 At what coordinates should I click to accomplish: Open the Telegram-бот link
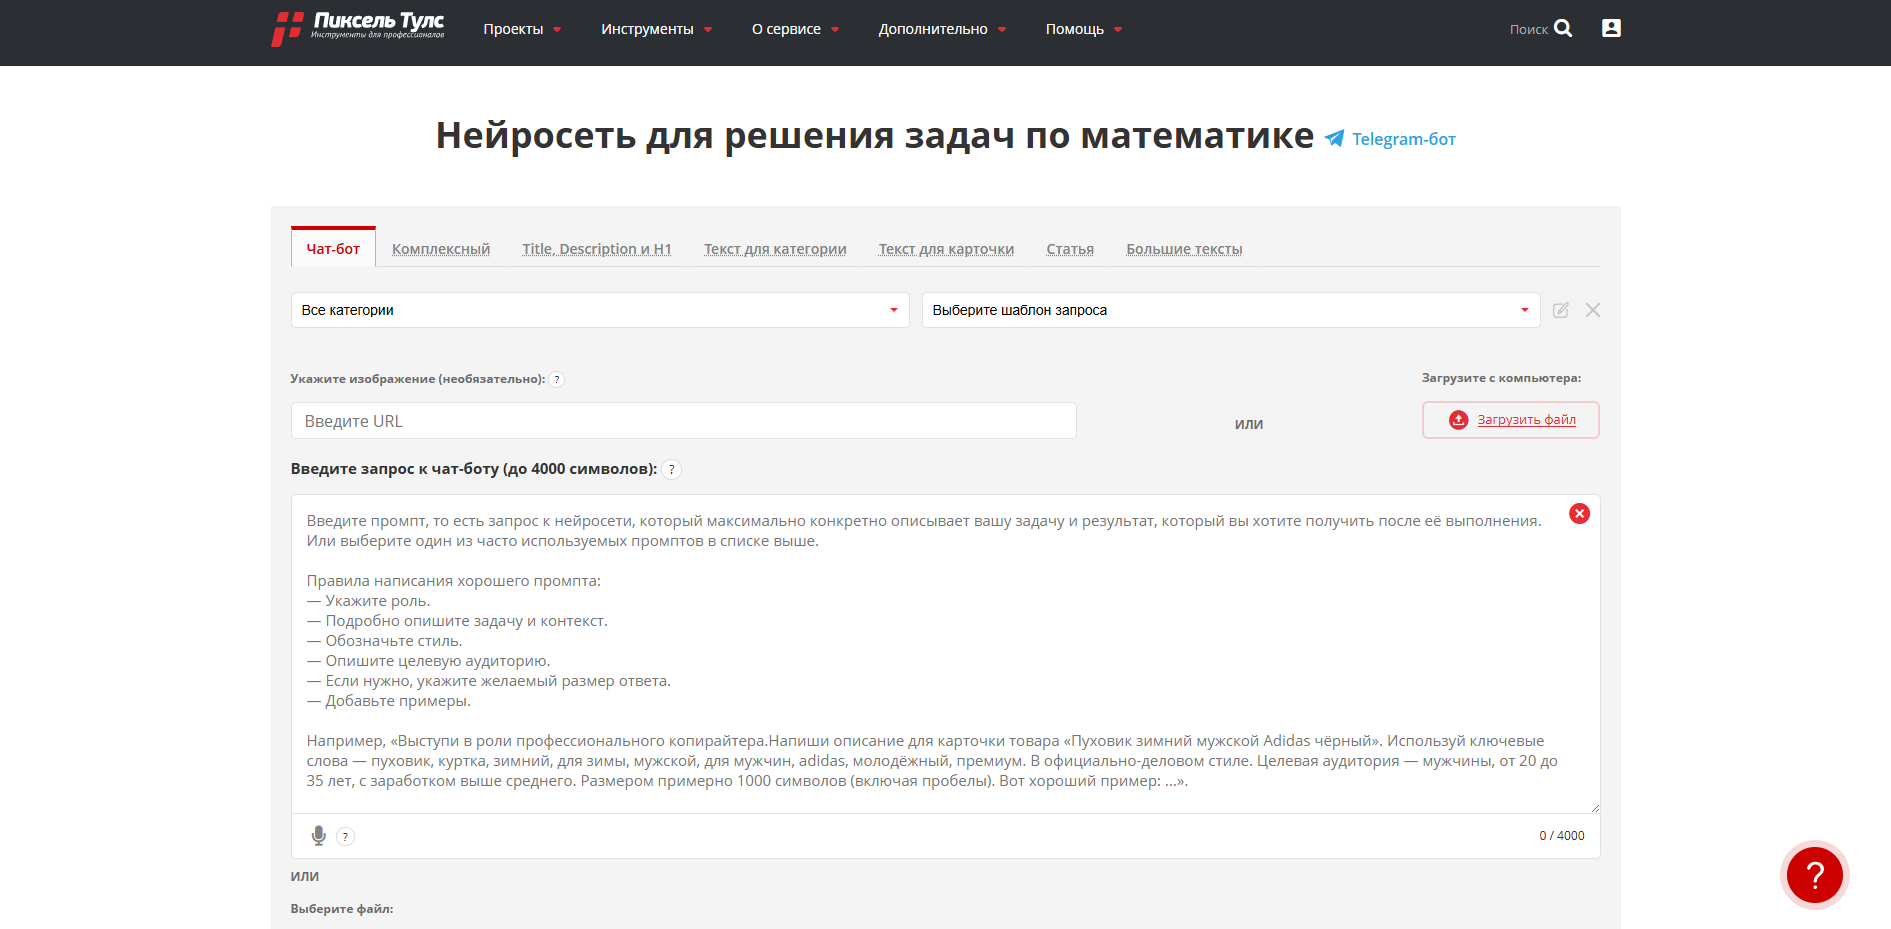pyautogui.click(x=1402, y=139)
